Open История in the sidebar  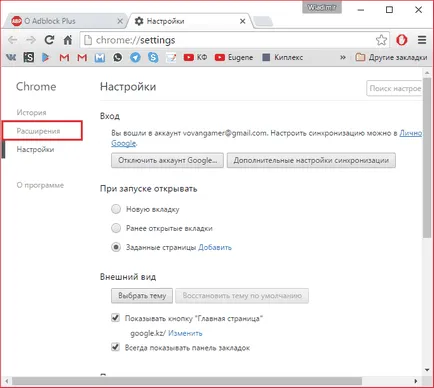pos(31,112)
